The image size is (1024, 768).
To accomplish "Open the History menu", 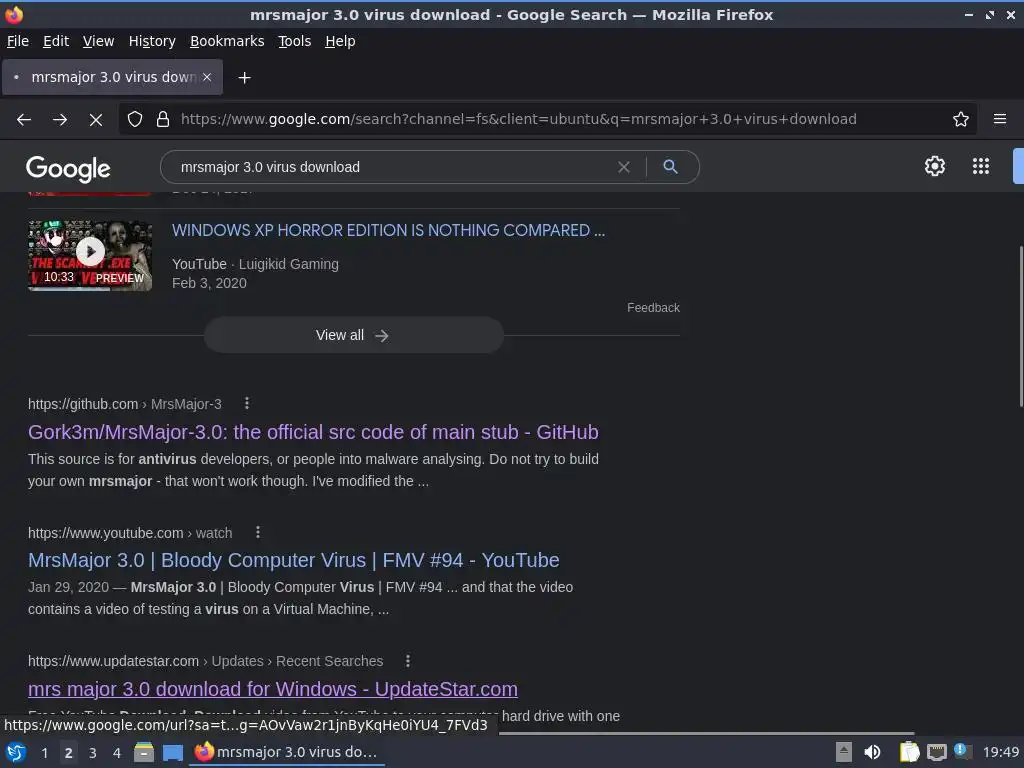I will click(x=152, y=41).
